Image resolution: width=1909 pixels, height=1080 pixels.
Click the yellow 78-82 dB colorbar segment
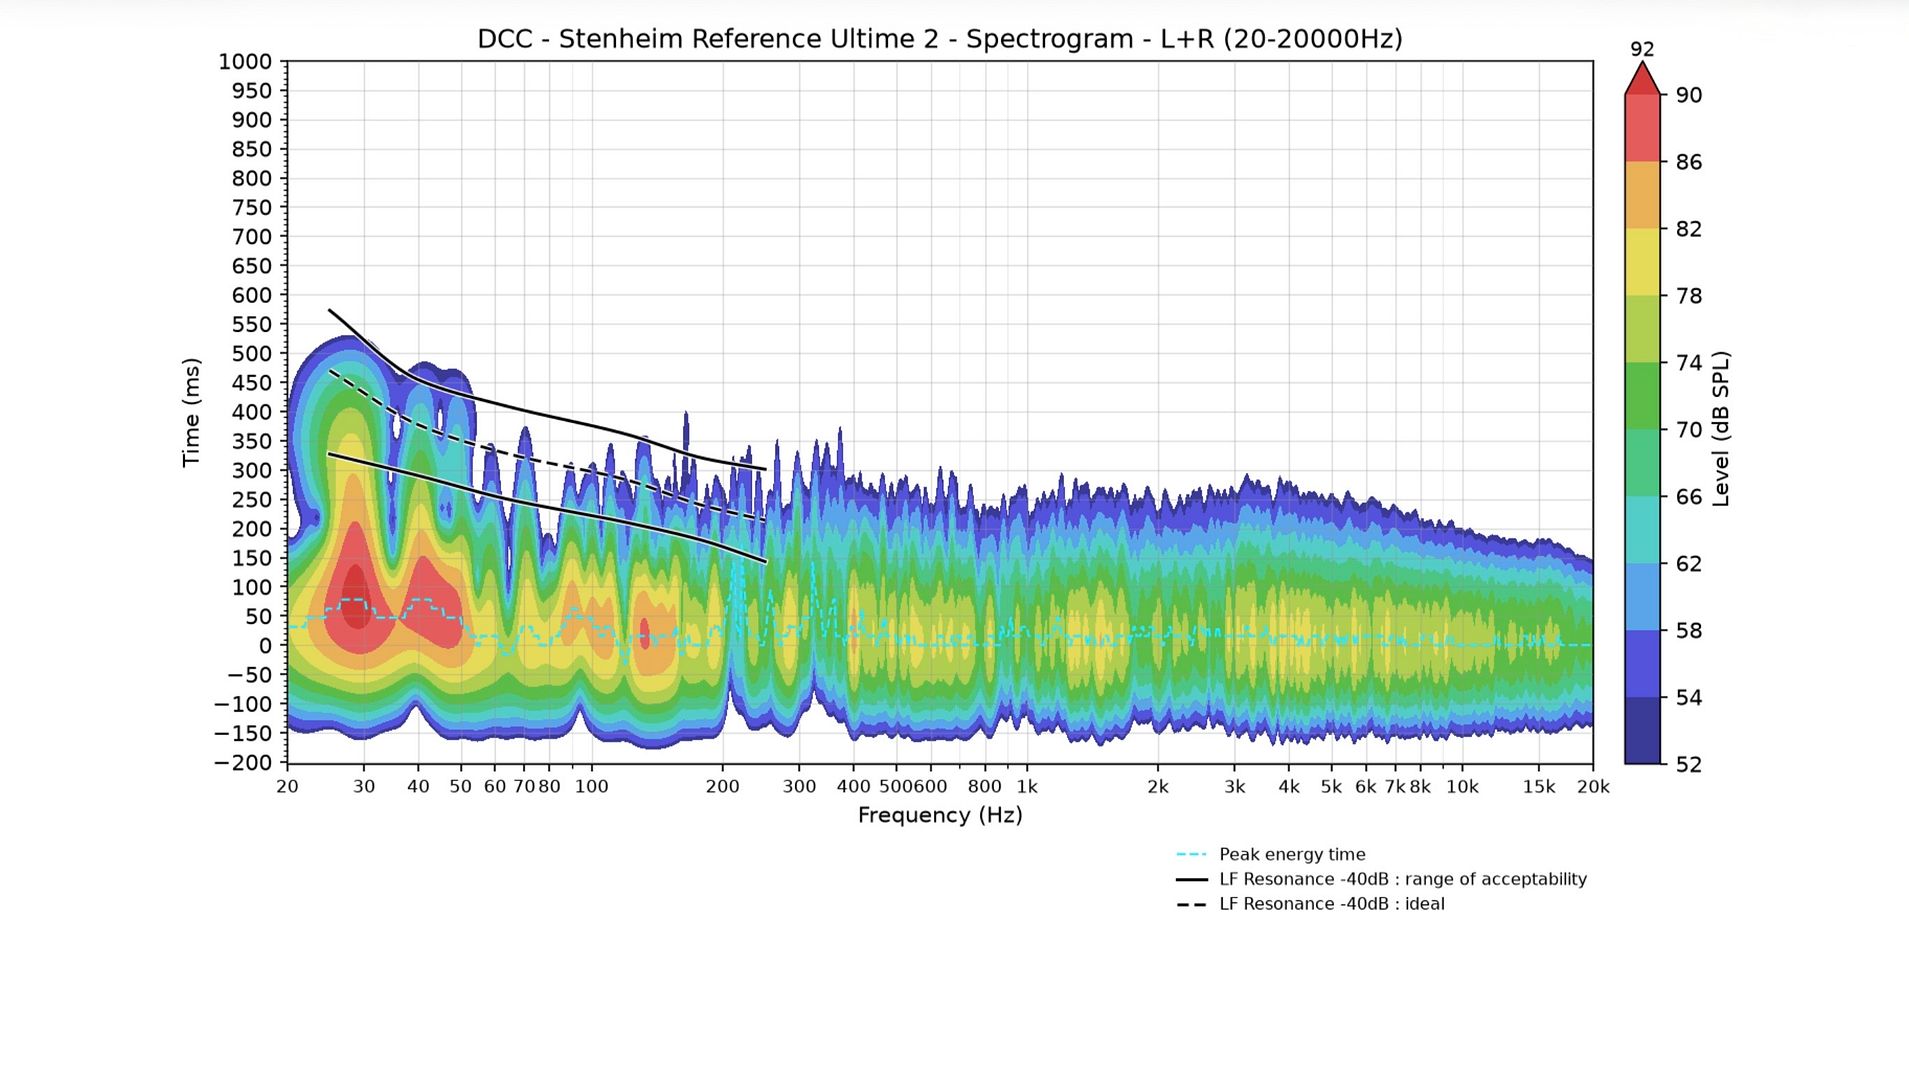pyautogui.click(x=1642, y=262)
